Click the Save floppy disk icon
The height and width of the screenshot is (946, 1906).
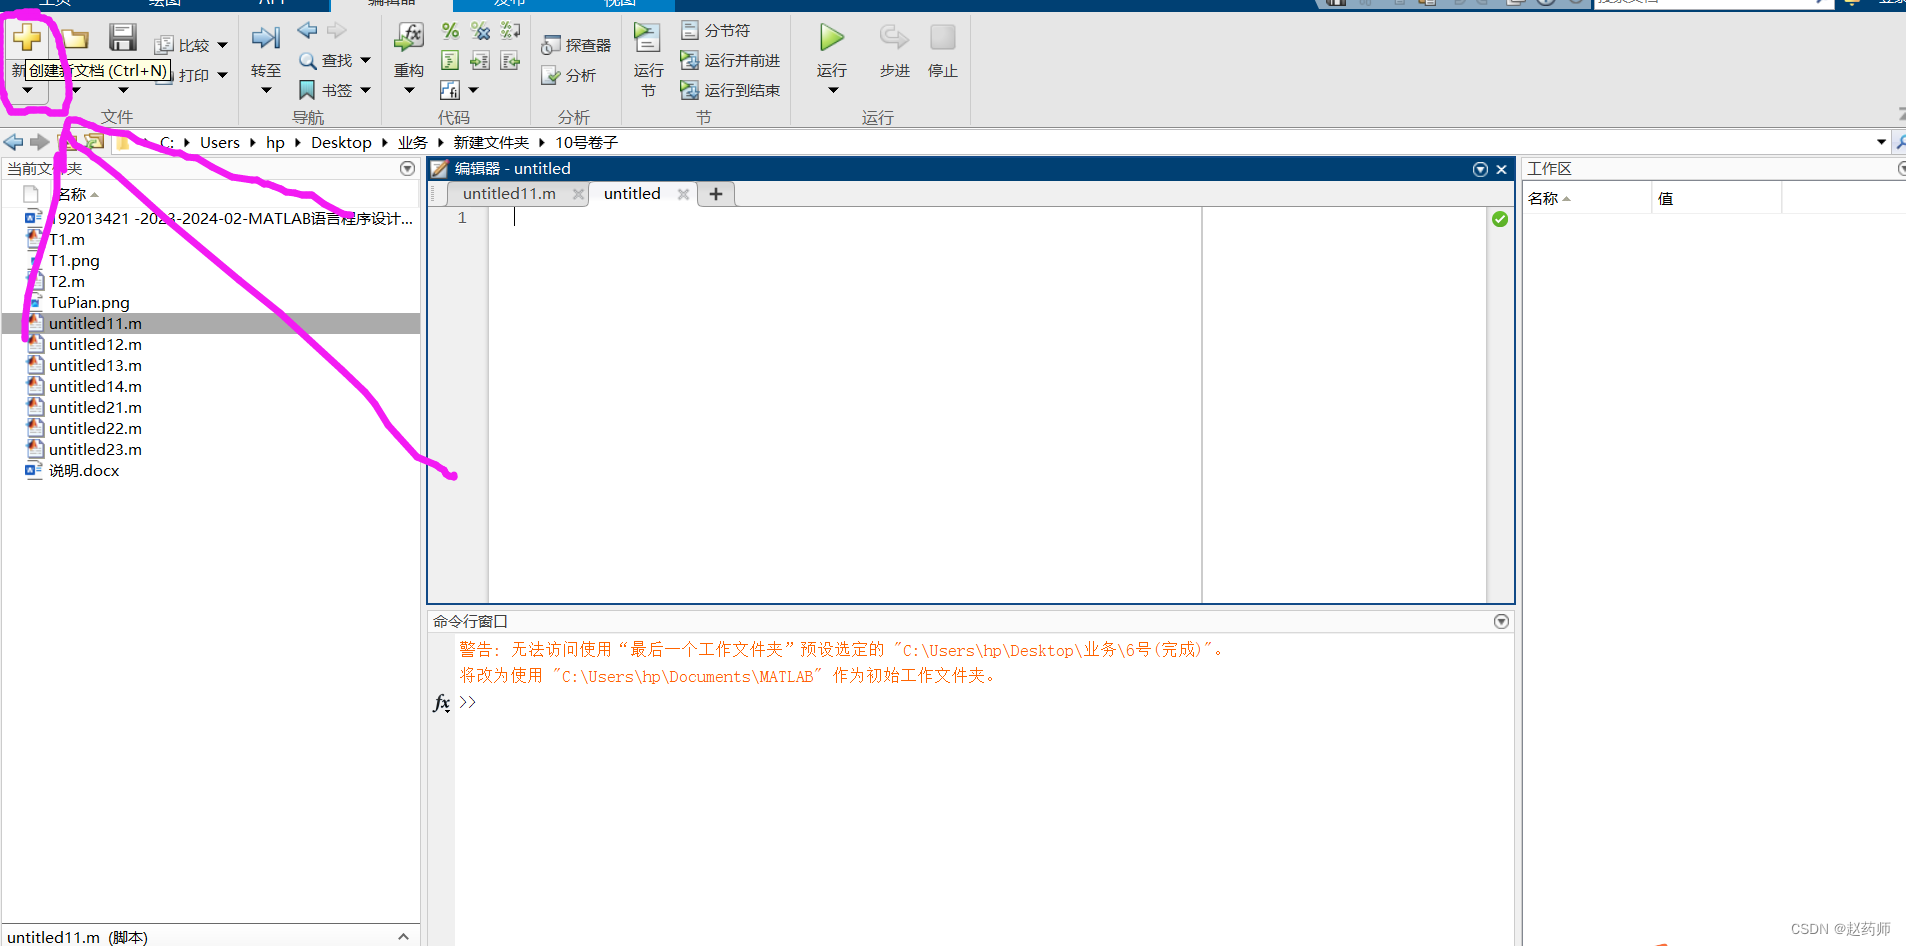tap(123, 38)
